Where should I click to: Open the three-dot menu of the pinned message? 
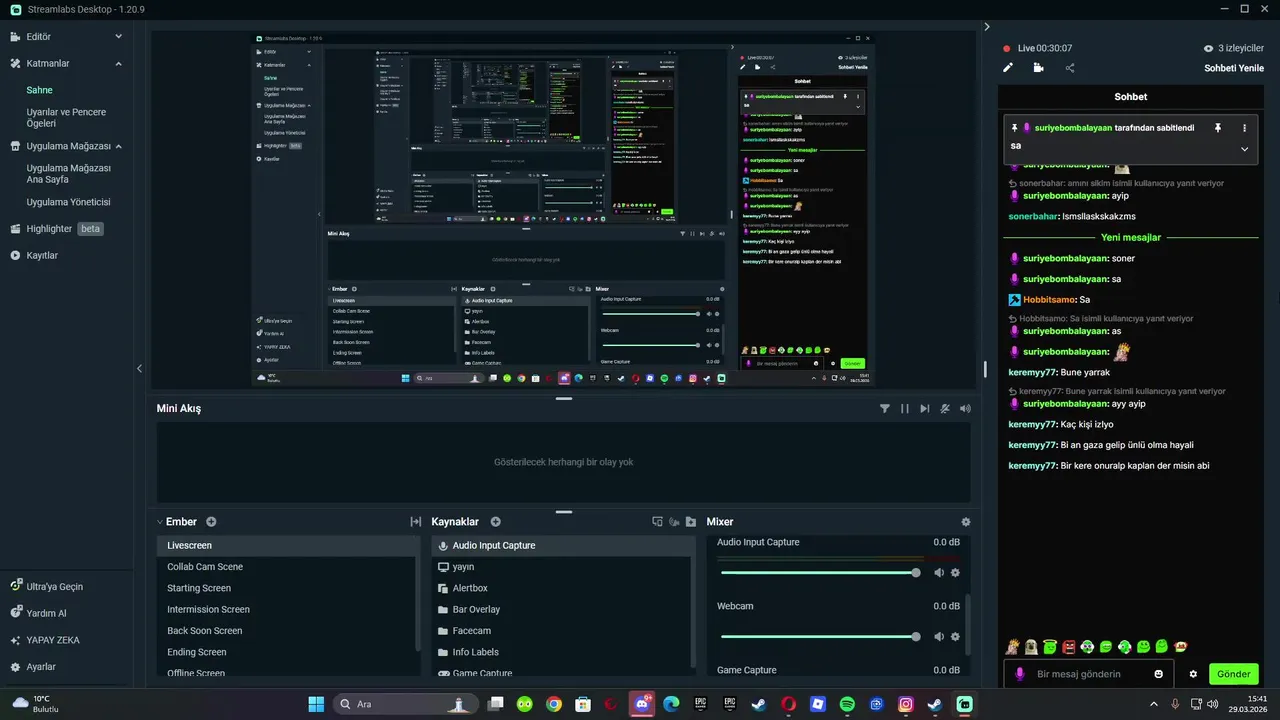tap(1245, 128)
